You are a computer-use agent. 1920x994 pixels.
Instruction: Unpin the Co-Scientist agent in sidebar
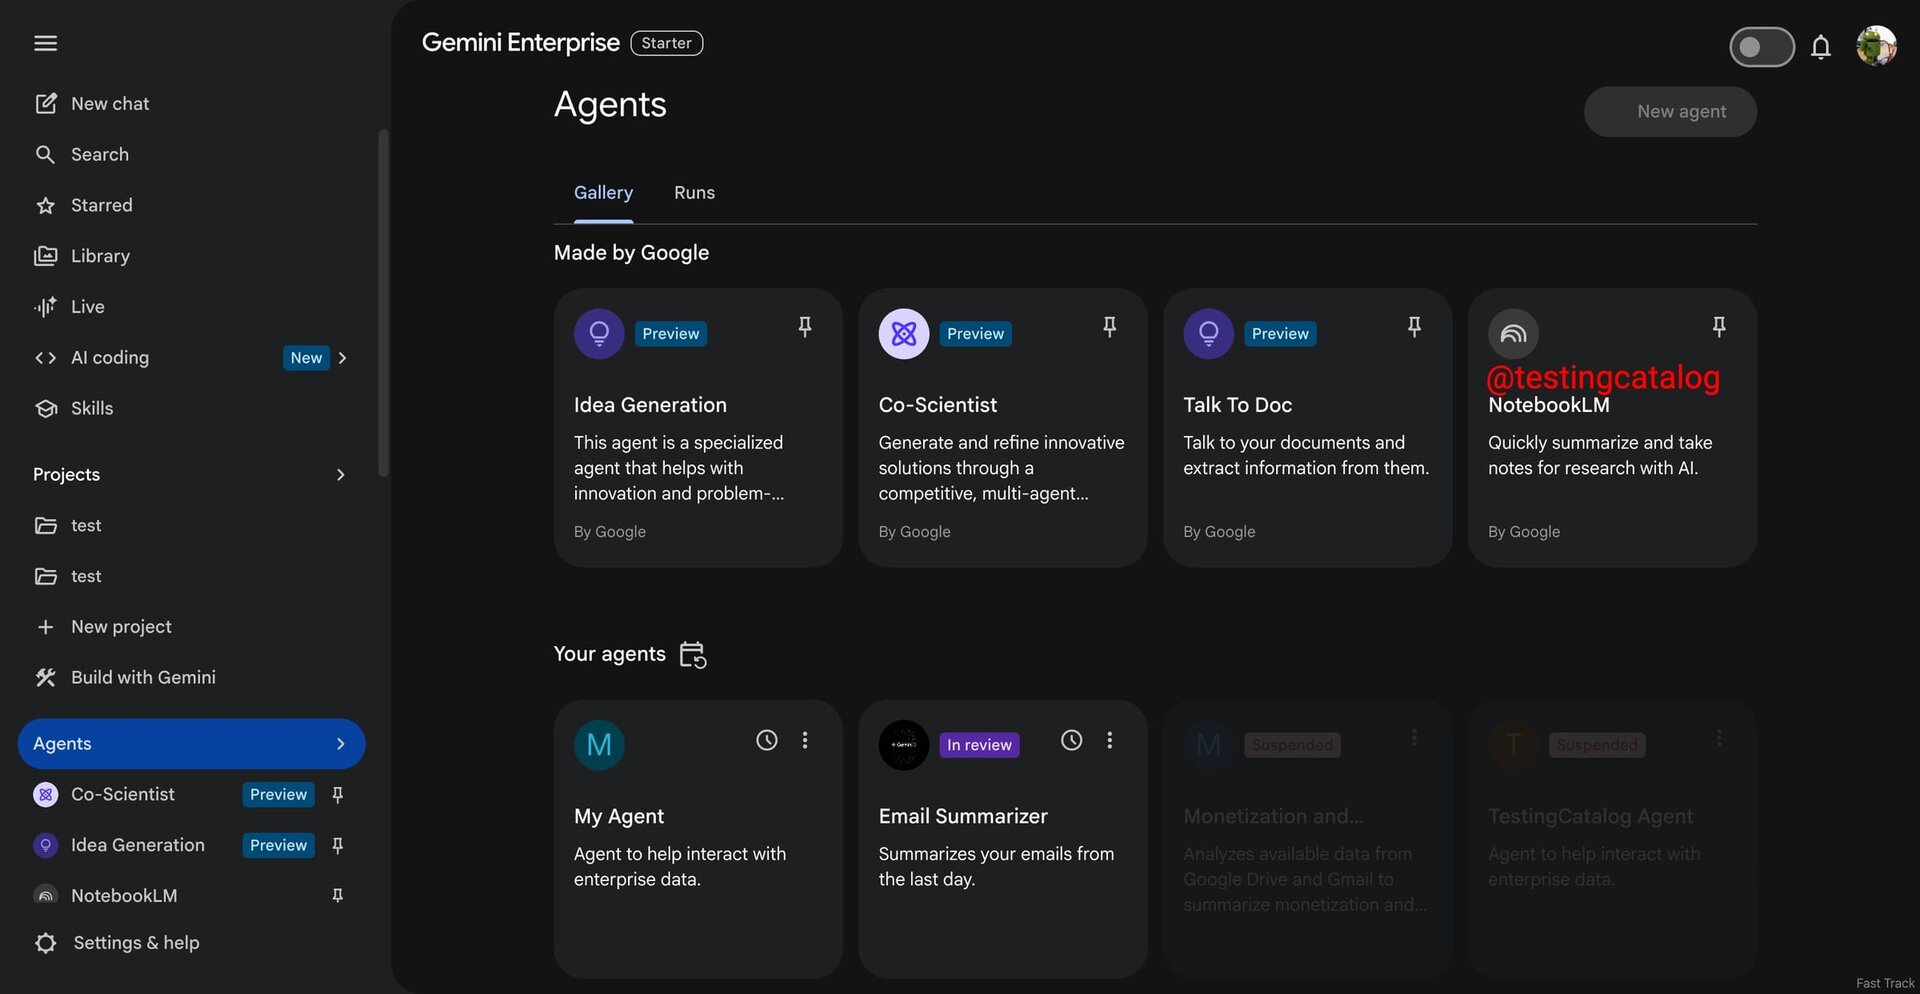point(337,794)
